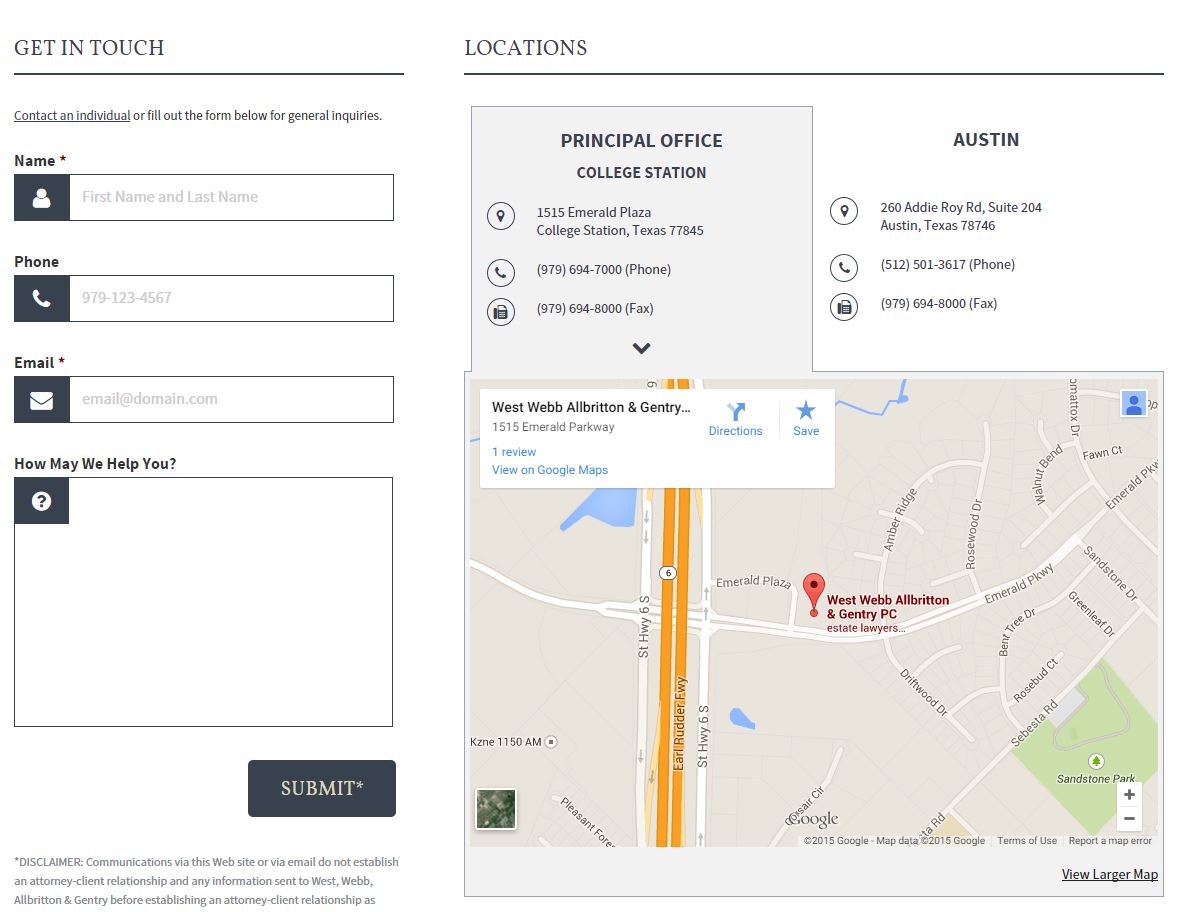Expand the Principal Office chevron arrow
The image size is (1179, 912).
(x=642, y=348)
